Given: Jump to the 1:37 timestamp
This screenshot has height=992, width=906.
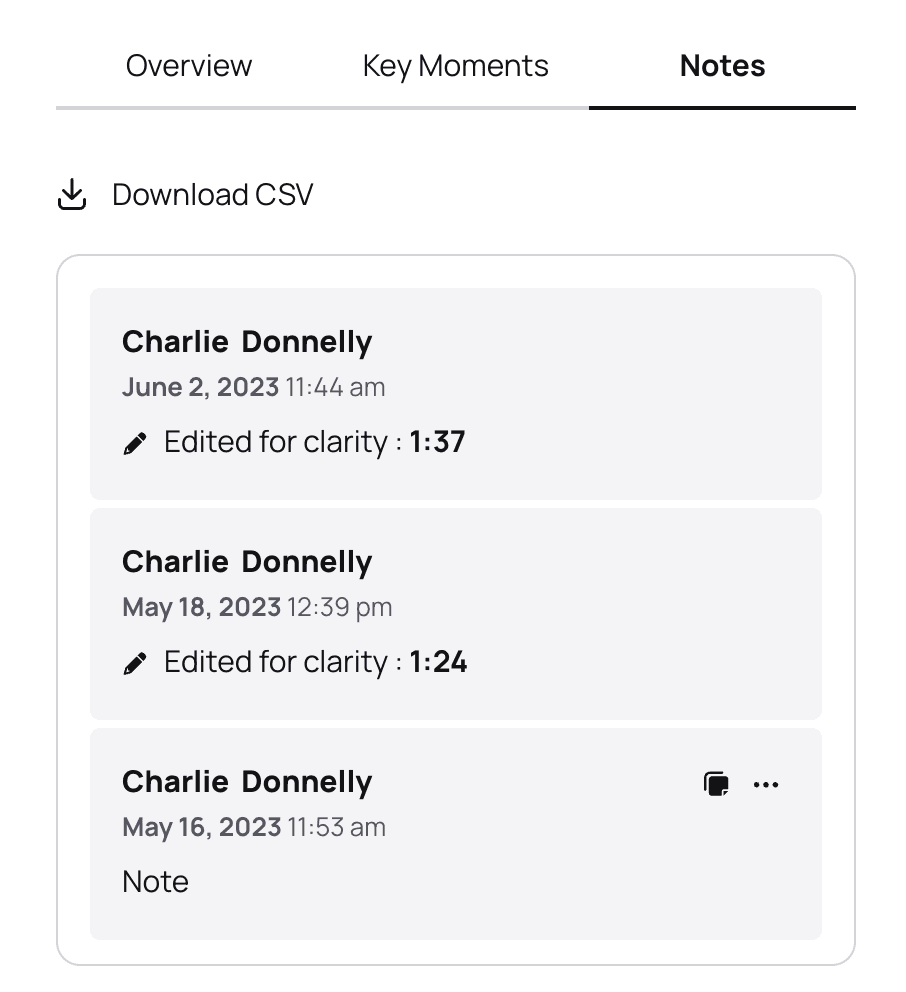Looking at the screenshot, I should click(x=437, y=442).
